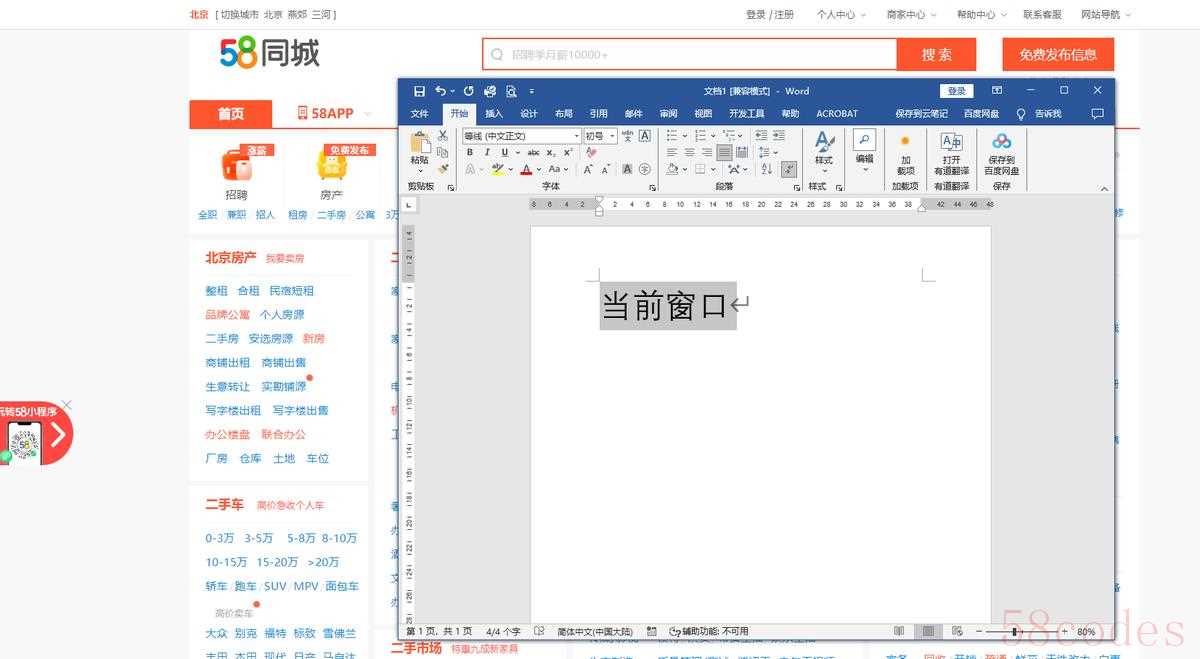Viewport: 1200px width, 659px height.
Task: Toggle Show/Hide paragraph marks
Action: [789, 169]
